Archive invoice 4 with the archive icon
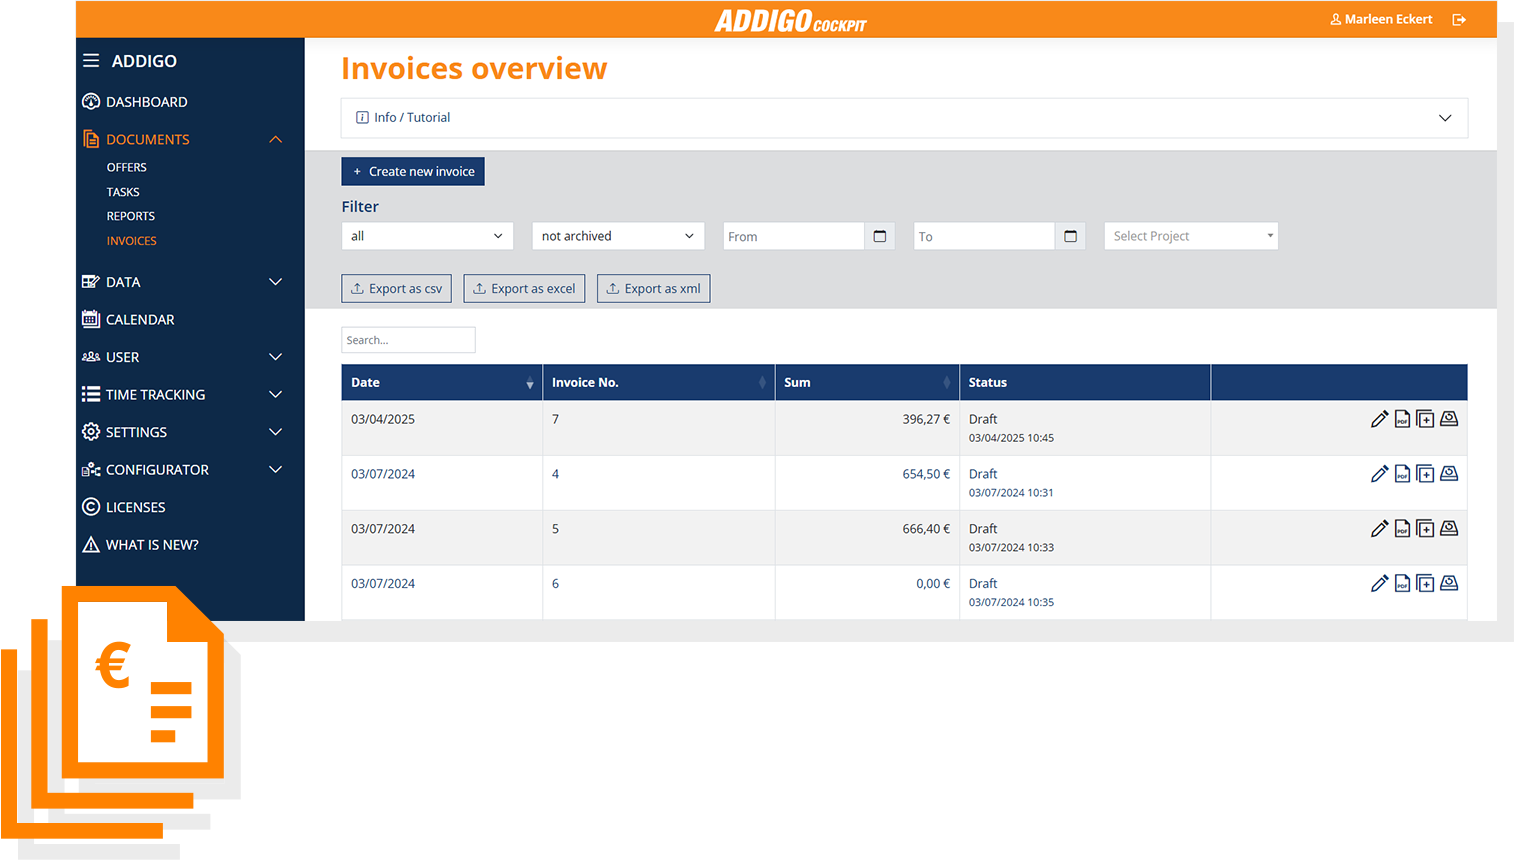The width and height of the screenshot is (1514, 860). click(x=1449, y=474)
